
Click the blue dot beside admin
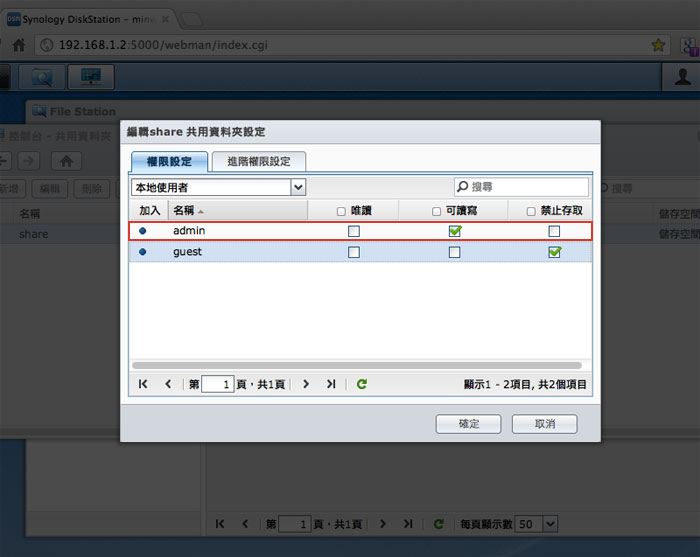(142, 231)
